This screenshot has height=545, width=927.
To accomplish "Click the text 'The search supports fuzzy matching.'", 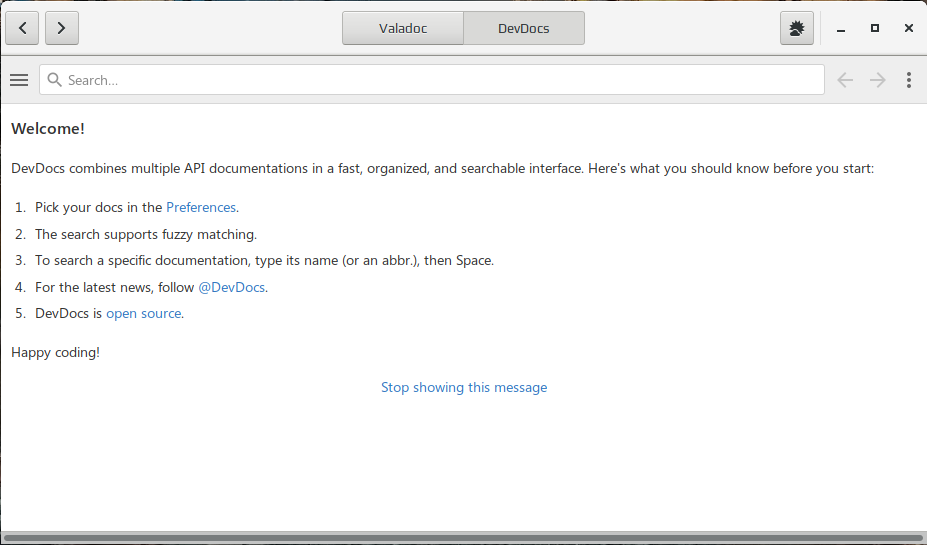I will pos(146,235).
